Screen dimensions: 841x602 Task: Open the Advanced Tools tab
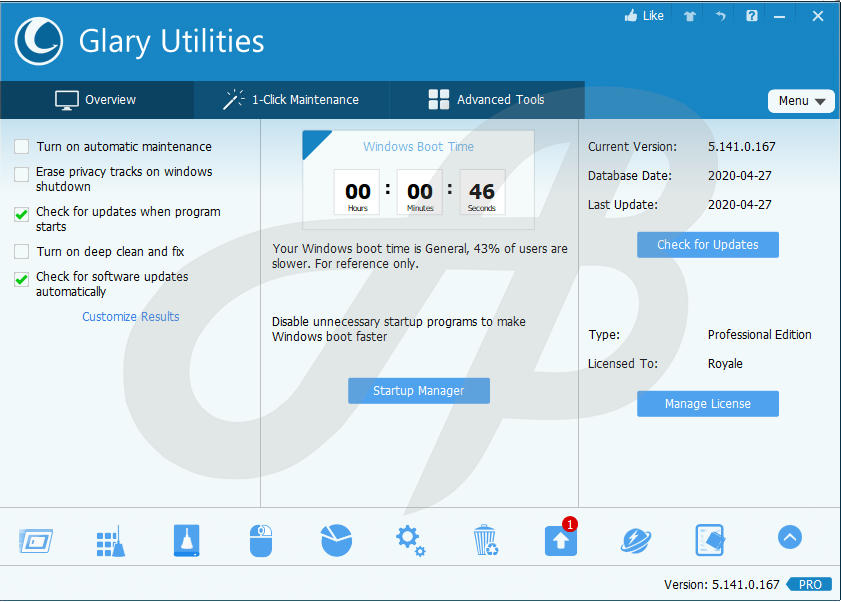pyautogui.click(x=487, y=100)
